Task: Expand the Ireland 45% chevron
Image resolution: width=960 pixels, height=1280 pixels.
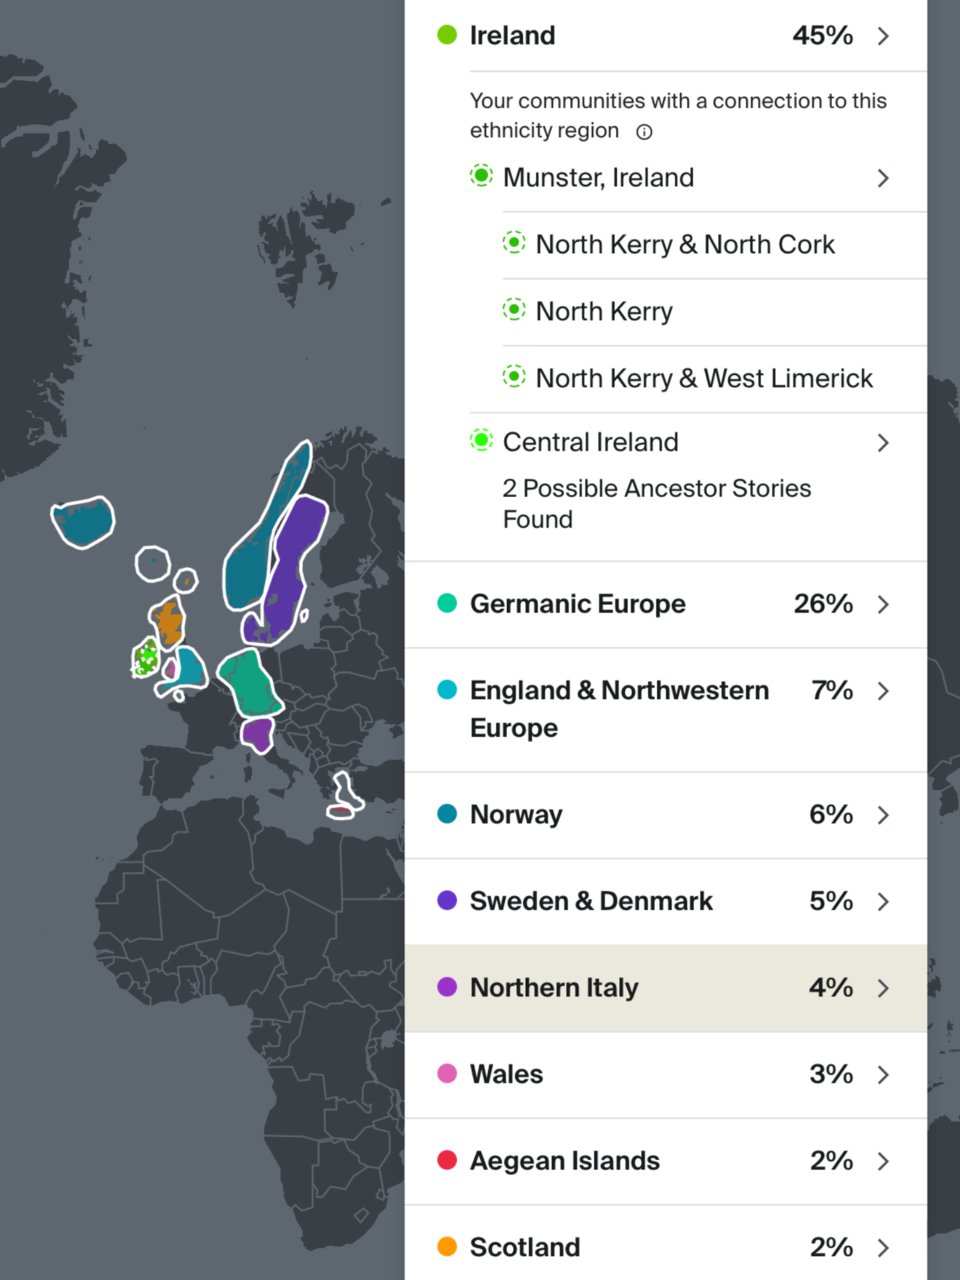Action: (883, 36)
